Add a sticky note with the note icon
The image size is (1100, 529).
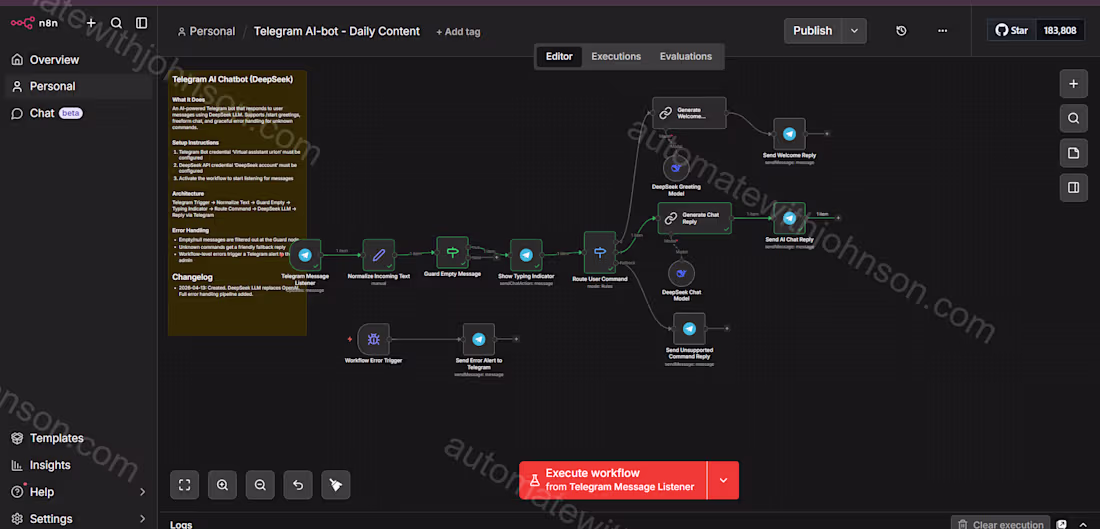point(1073,153)
